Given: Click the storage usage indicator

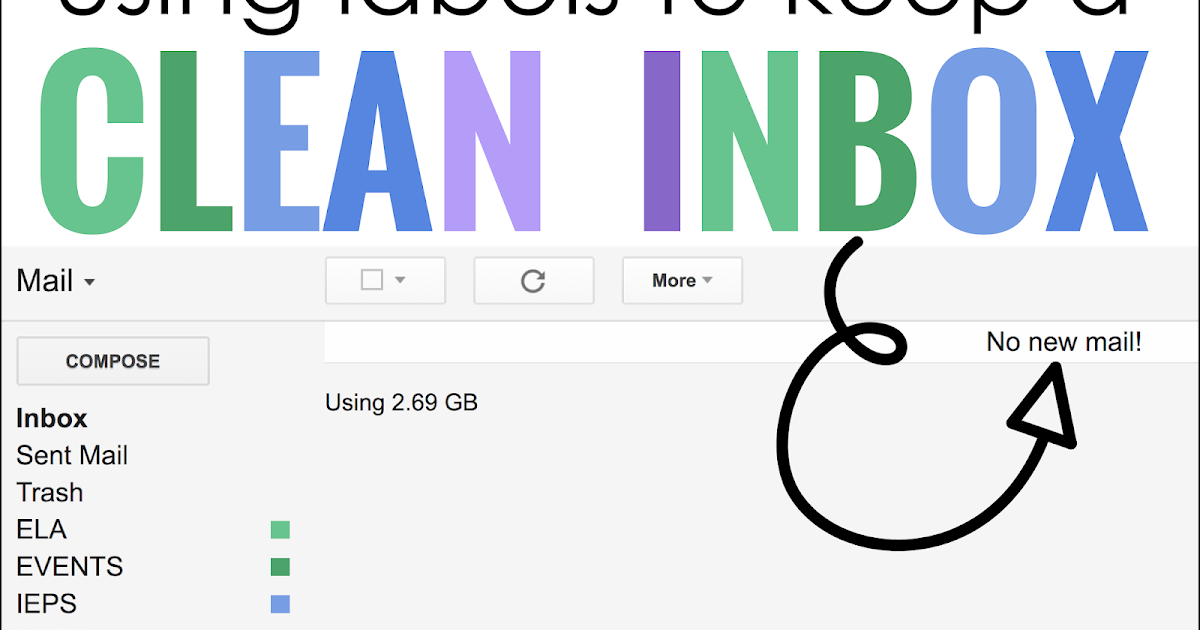Looking at the screenshot, I should [401, 402].
